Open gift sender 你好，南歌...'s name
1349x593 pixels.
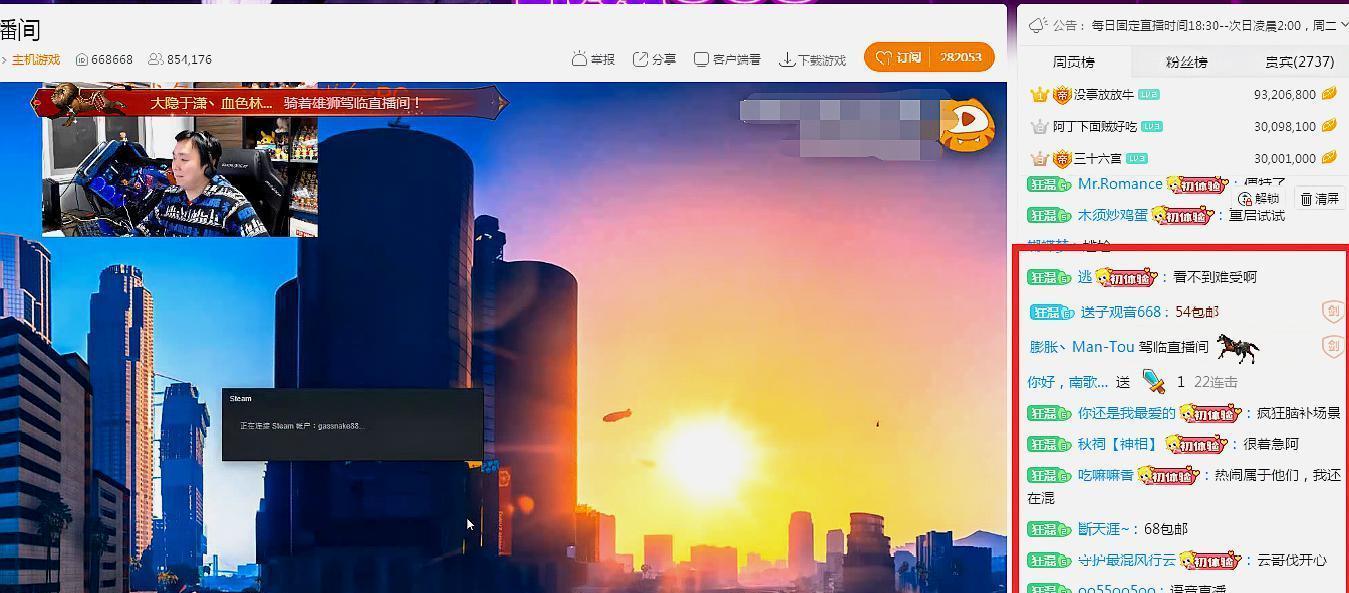(x=1067, y=382)
